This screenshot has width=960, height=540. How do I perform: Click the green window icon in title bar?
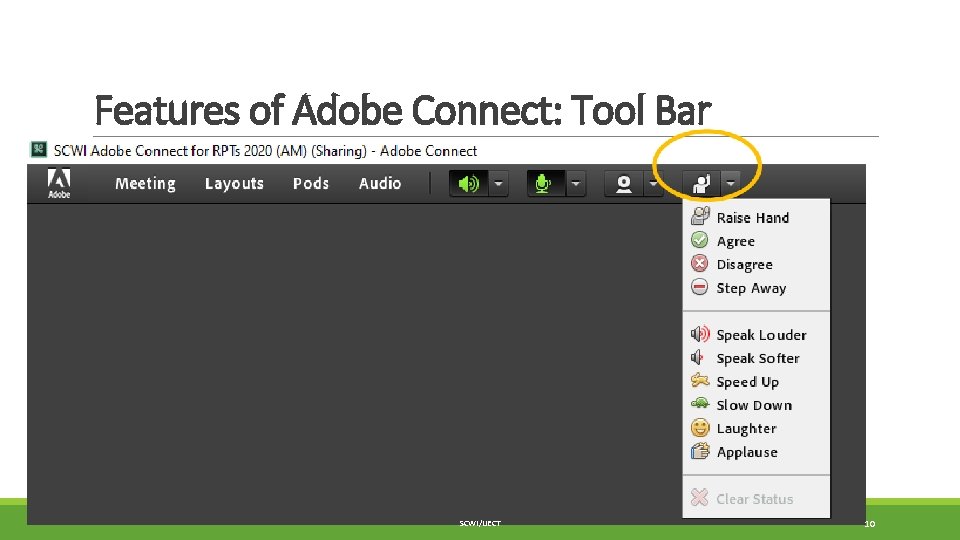[x=39, y=149]
